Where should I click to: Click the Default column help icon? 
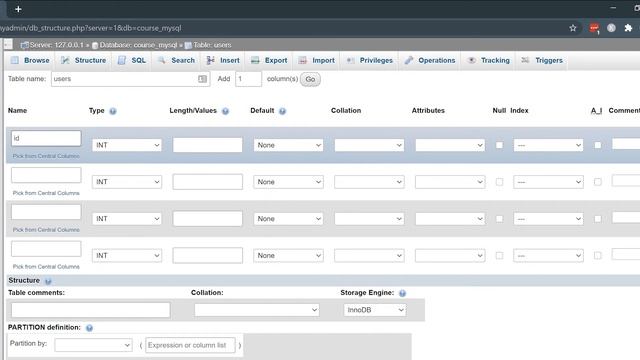pyautogui.click(x=282, y=111)
